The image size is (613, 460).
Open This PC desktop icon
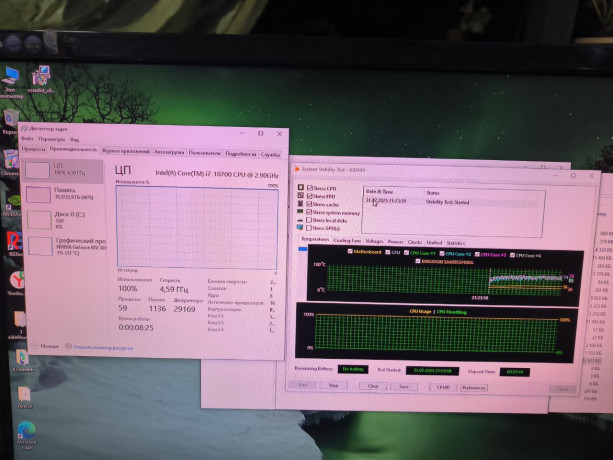coord(10,76)
